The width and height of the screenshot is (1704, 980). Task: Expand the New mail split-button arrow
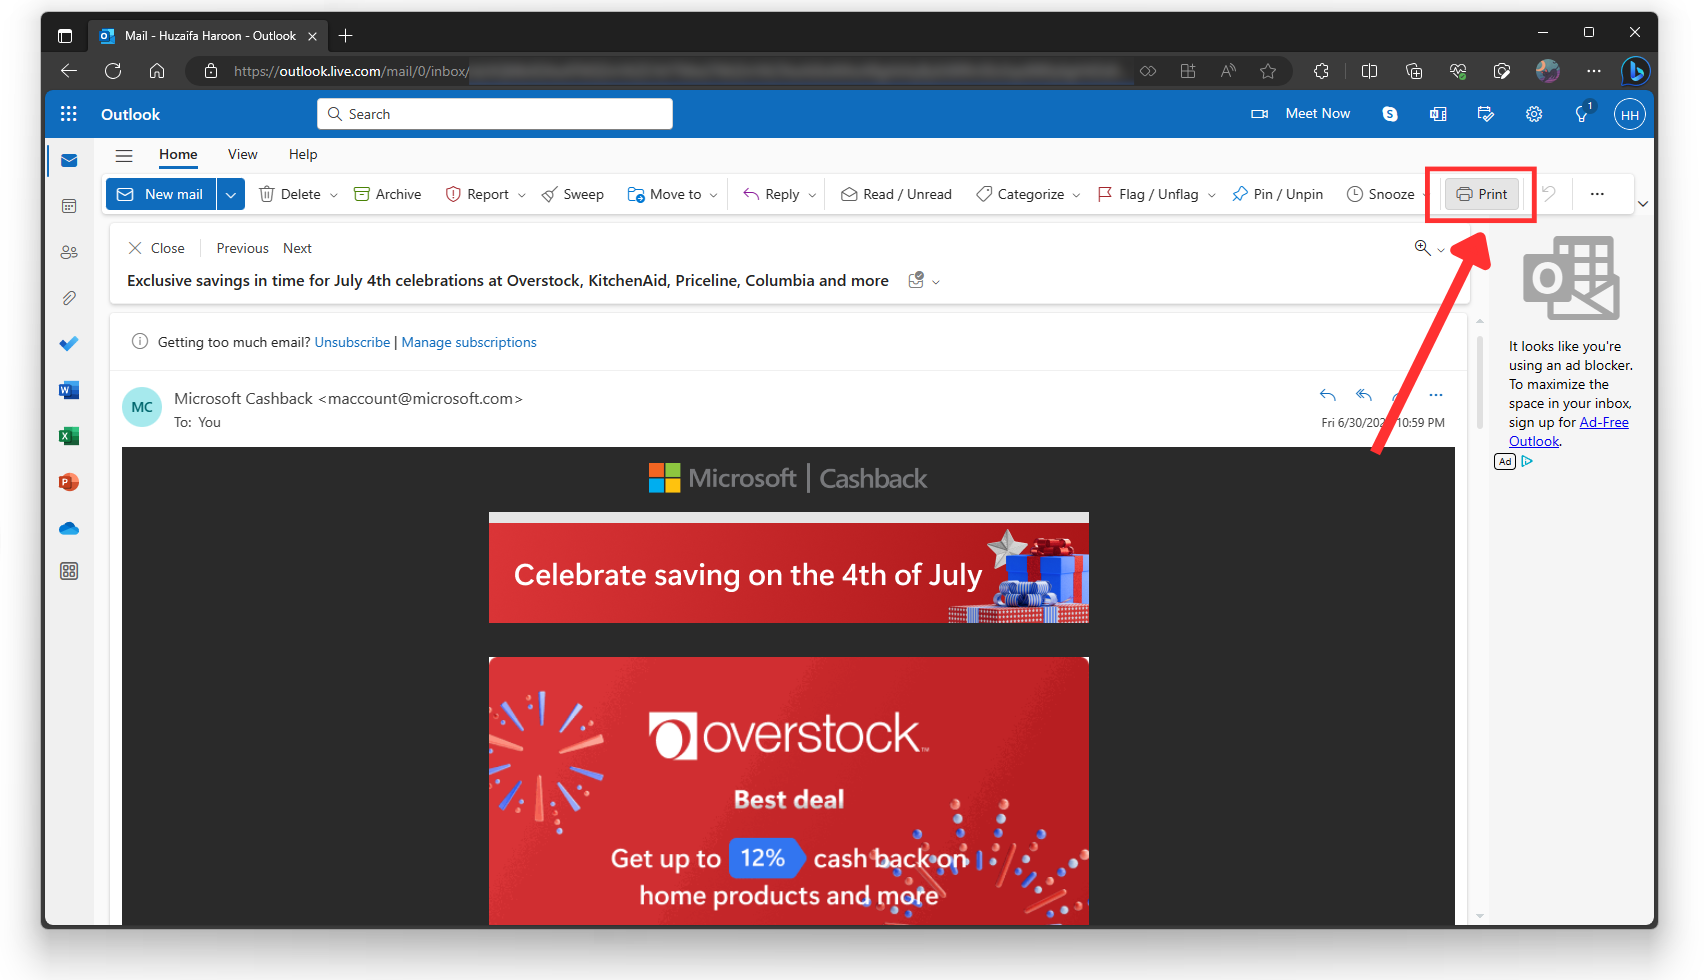[x=231, y=194]
